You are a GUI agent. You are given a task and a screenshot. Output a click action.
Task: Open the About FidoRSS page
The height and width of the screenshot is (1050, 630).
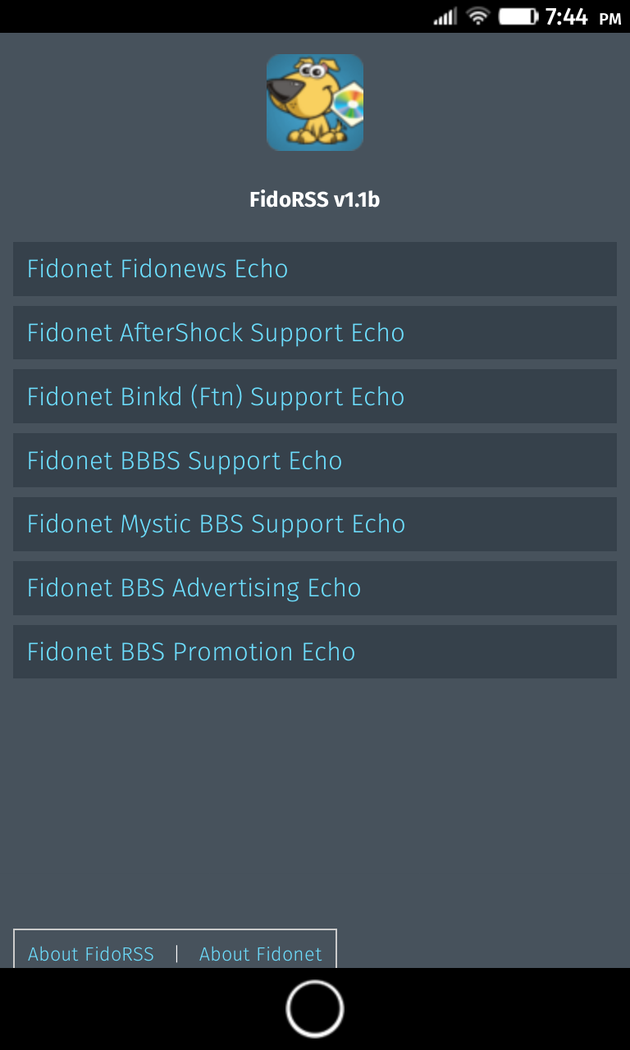[91, 954]
